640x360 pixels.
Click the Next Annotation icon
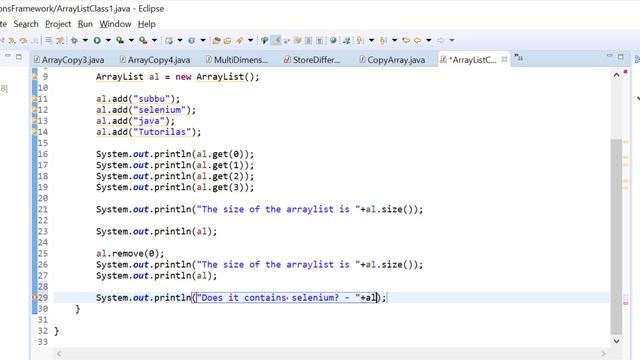pos(360,40)
